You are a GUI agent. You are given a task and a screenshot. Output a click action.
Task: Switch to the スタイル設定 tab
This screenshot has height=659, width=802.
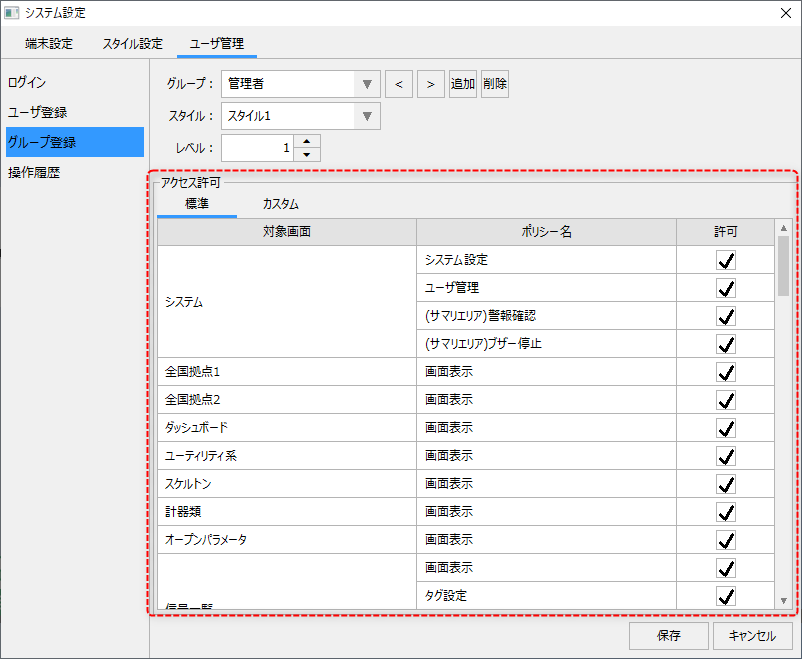(132, 44)
